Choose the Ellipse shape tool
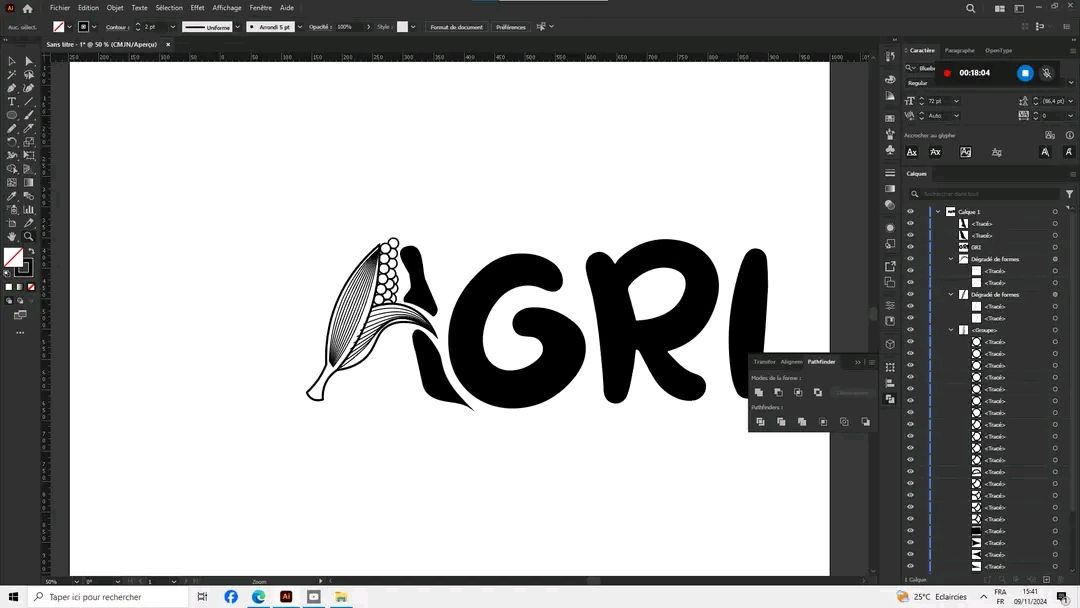Screen dimensions: 1080x608 point(12,115)
